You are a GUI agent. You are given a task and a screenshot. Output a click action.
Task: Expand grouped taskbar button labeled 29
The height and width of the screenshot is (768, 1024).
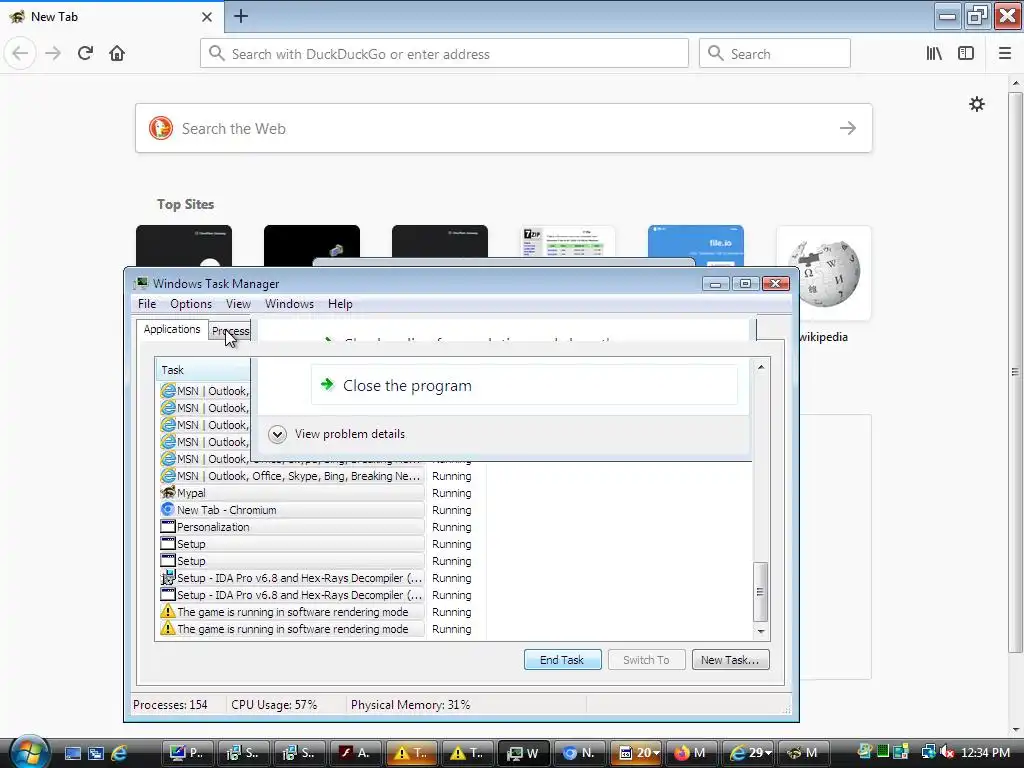point(750,753)
